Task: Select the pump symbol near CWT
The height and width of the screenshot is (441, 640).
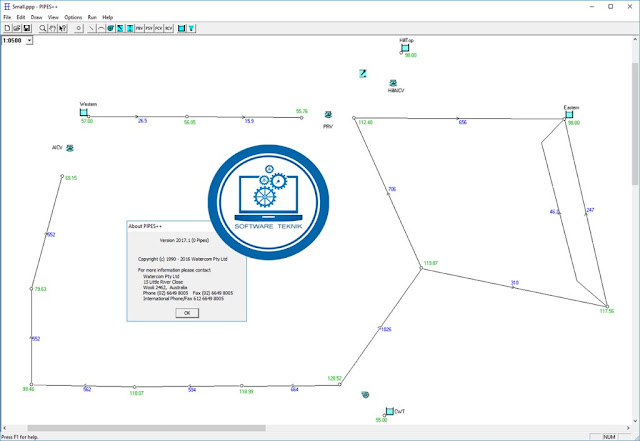Action: pos(365,394)
